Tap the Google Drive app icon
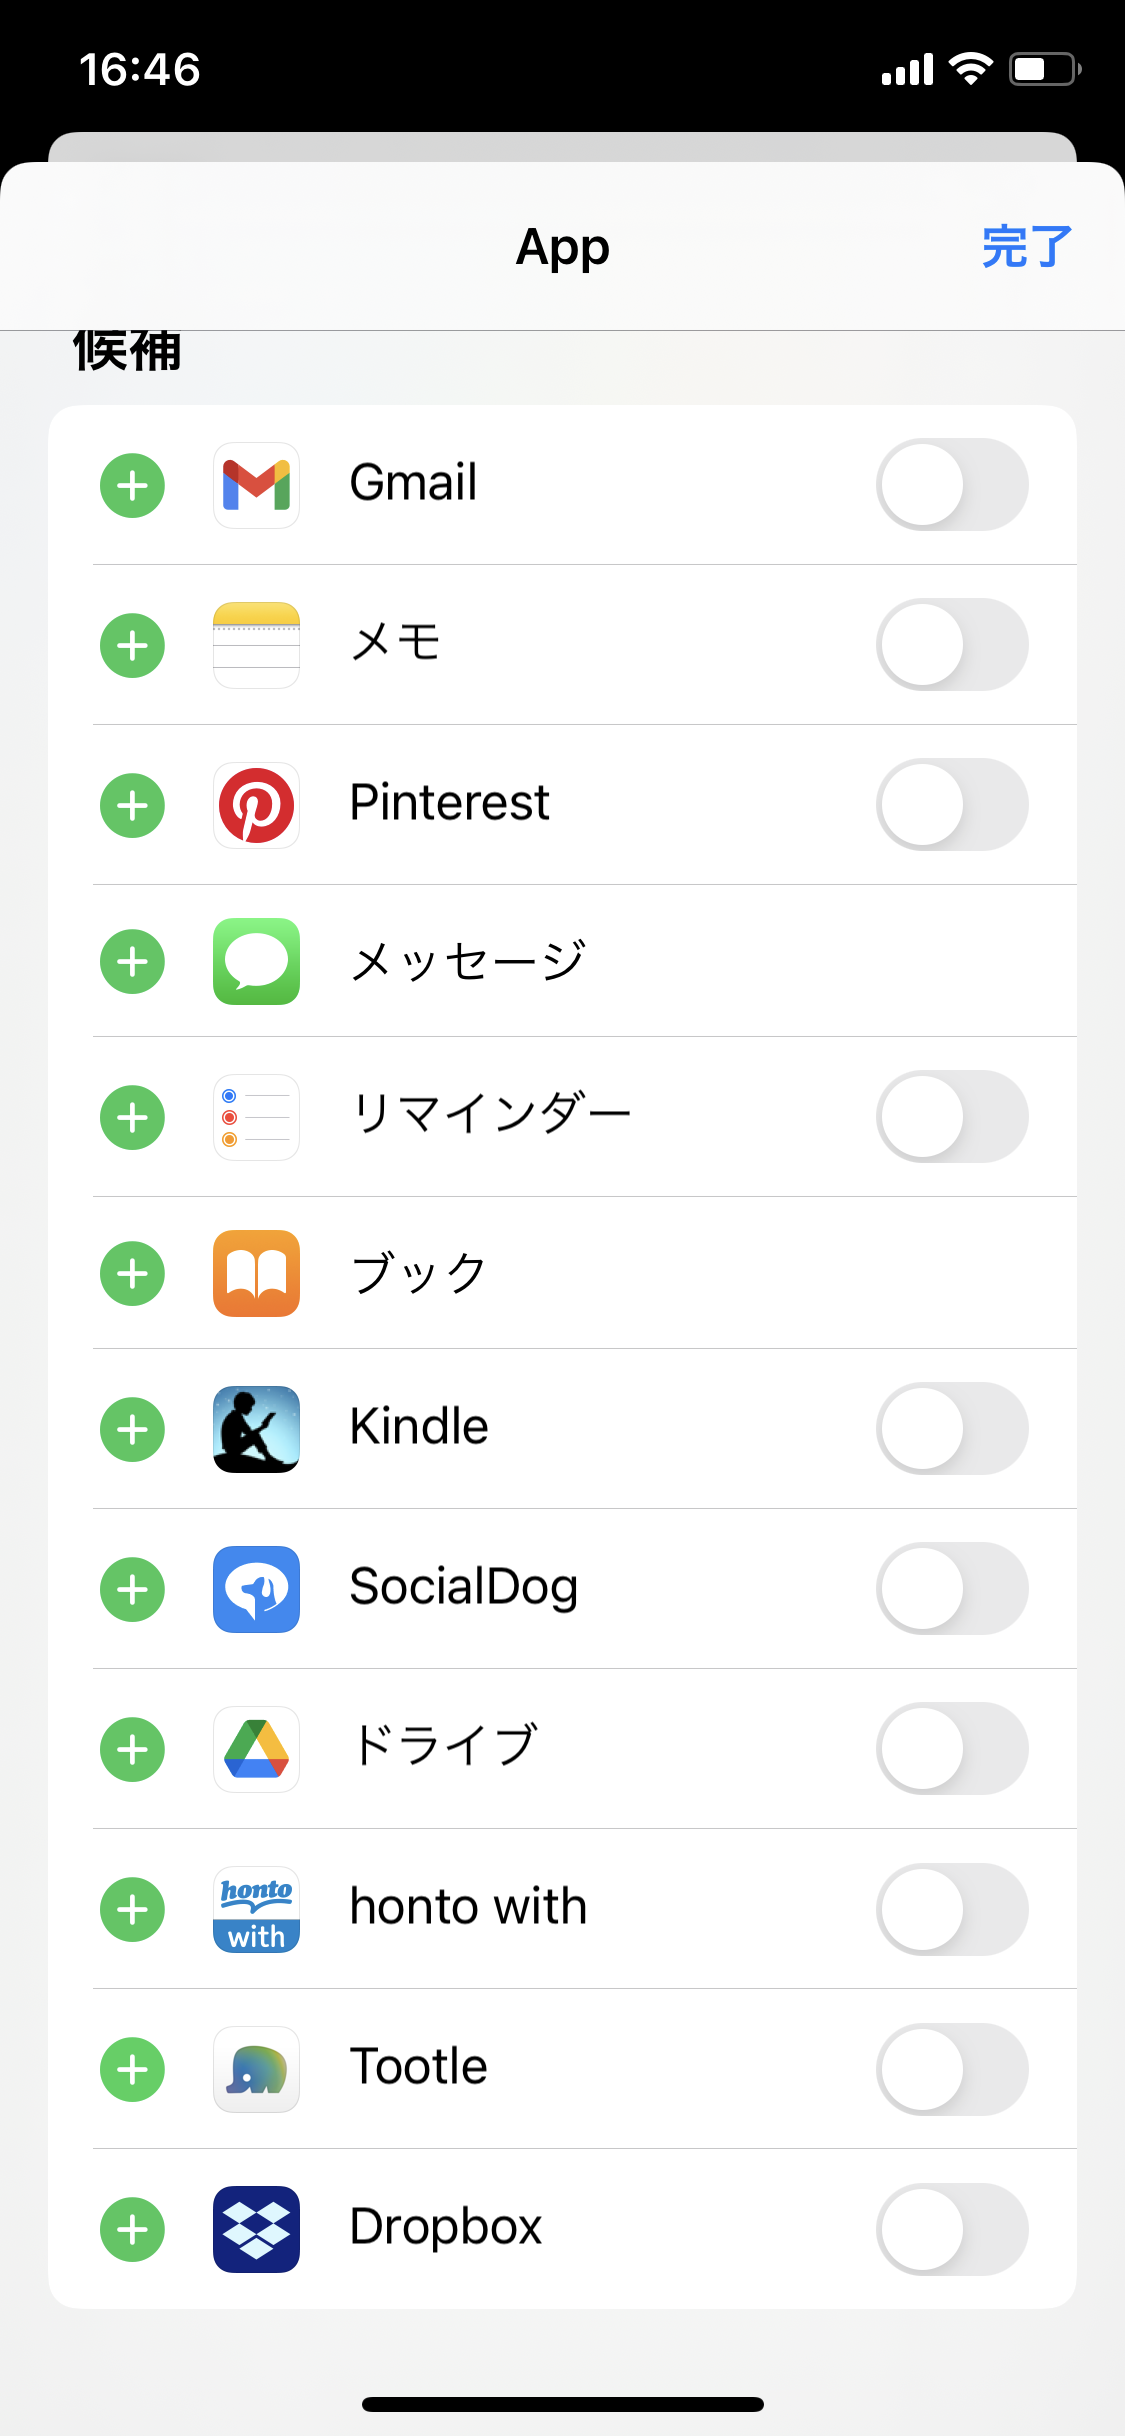 pos(256,1749)
